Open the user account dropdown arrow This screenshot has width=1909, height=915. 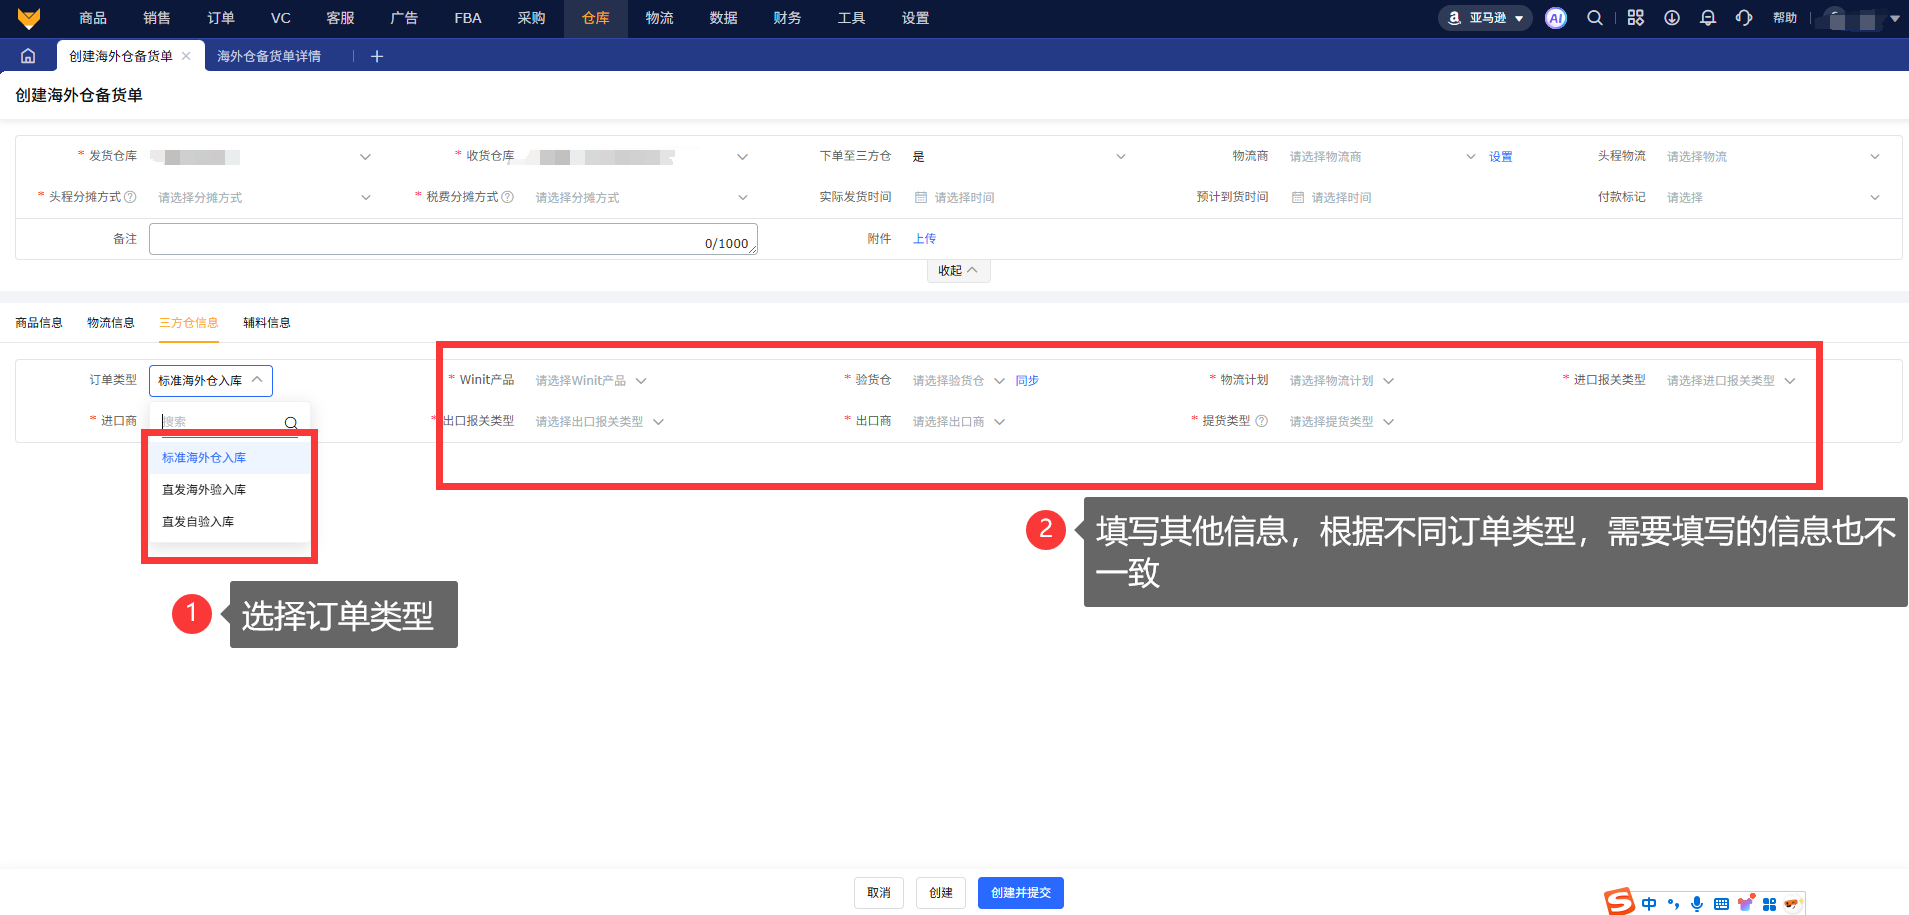pyautogui.click(x=1894, y=18)
